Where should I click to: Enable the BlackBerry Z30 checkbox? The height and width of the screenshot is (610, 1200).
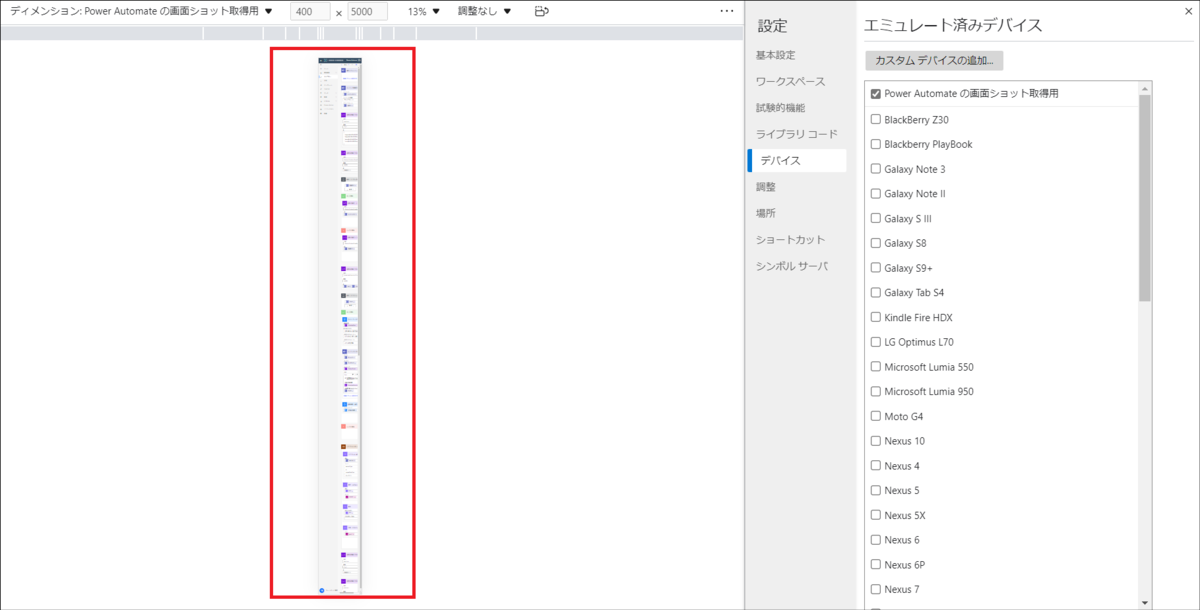click(876, 119)
